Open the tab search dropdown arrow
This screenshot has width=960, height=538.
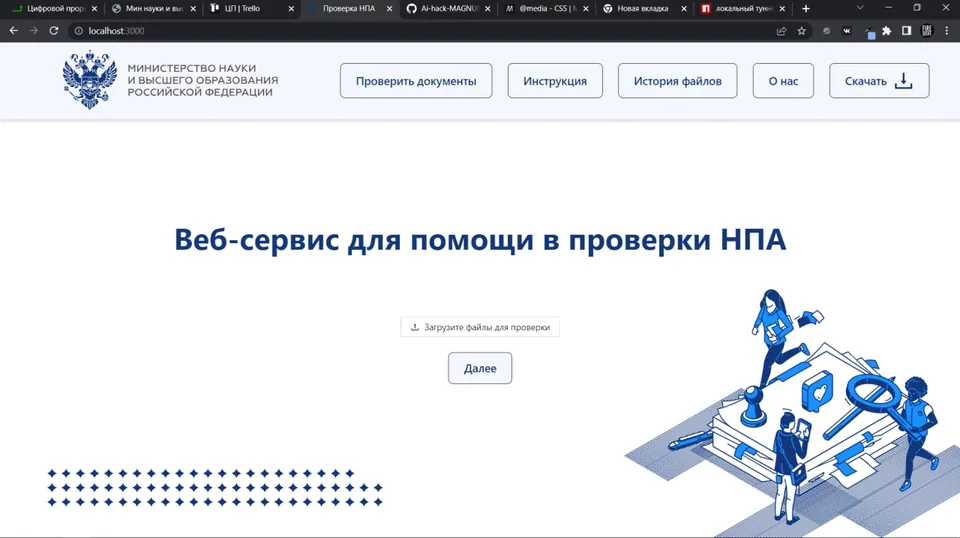[x=860, y=9]
